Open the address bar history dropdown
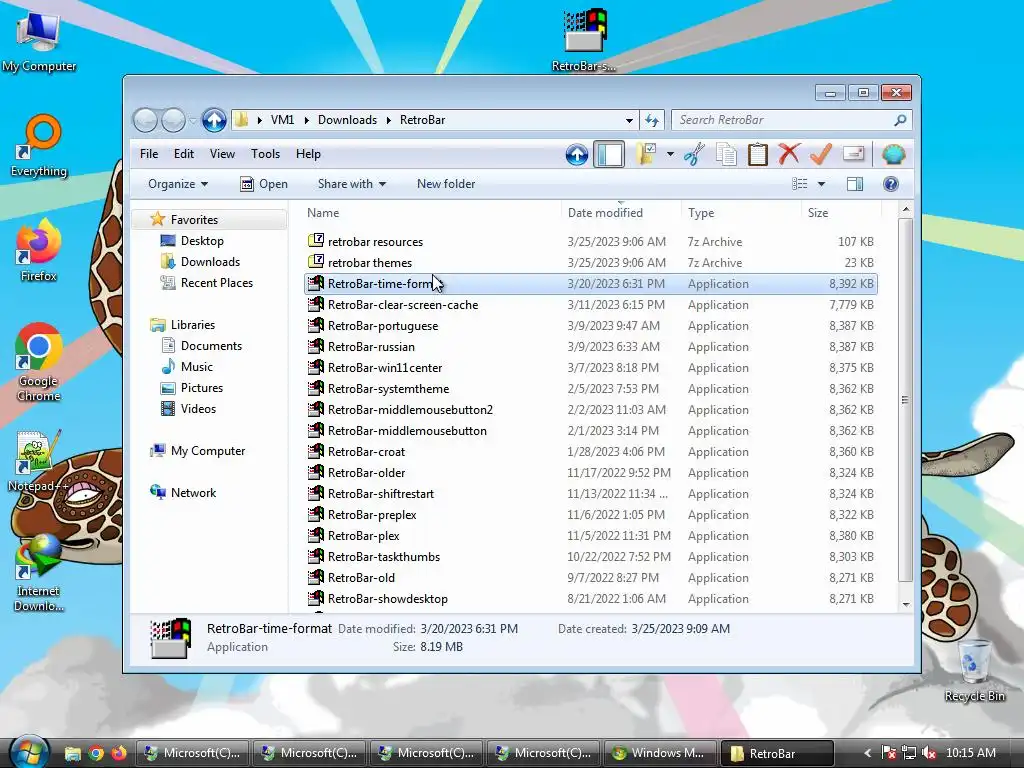 (x=629, y=120)
